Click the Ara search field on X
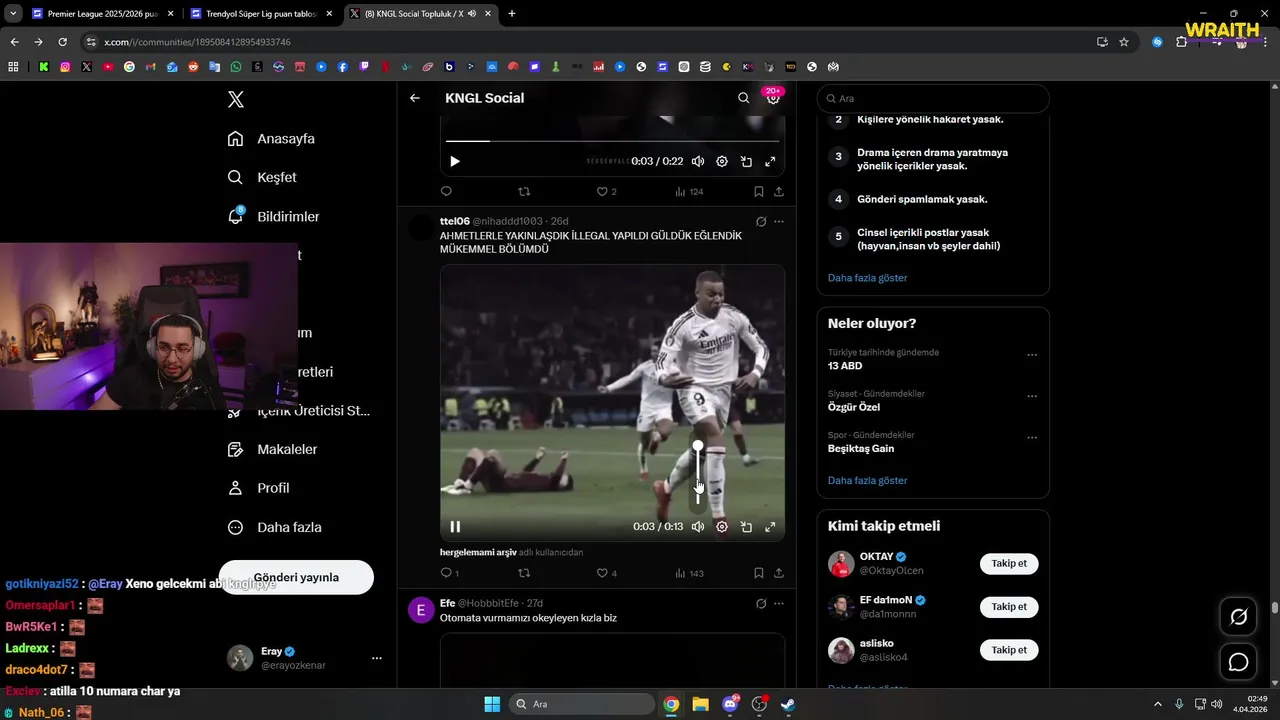 933,99
